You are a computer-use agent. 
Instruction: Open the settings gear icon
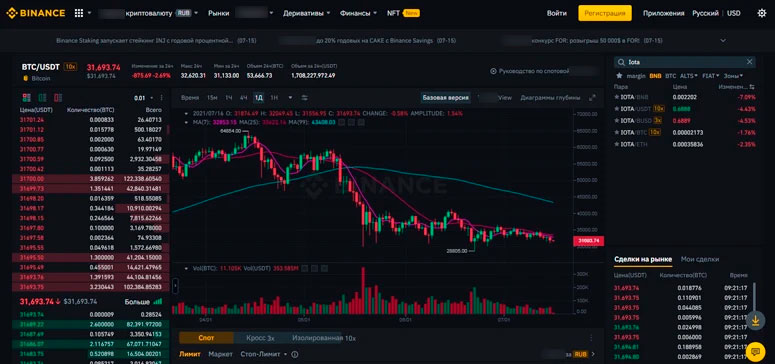pyautogui.click(x=762, y=13)
